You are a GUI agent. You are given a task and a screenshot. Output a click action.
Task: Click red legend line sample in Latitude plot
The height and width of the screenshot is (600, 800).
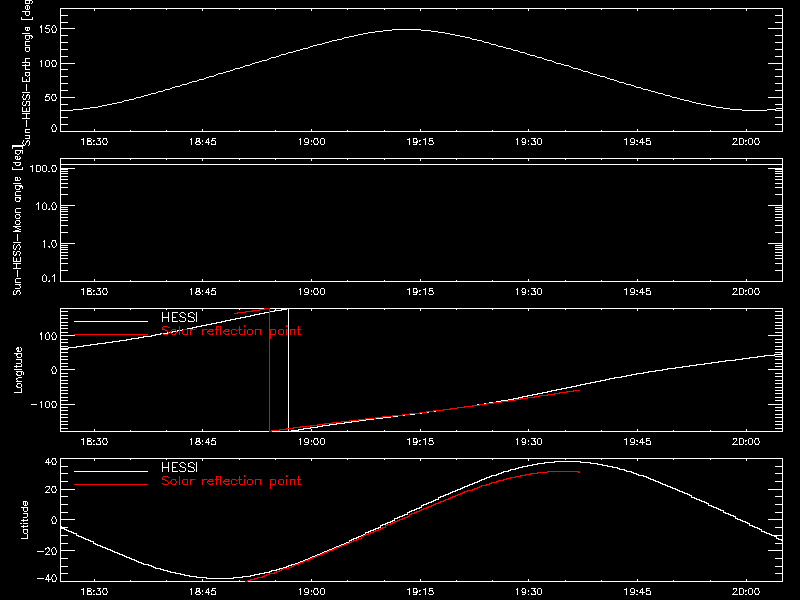pyautogui.click(x=111, y=485)
